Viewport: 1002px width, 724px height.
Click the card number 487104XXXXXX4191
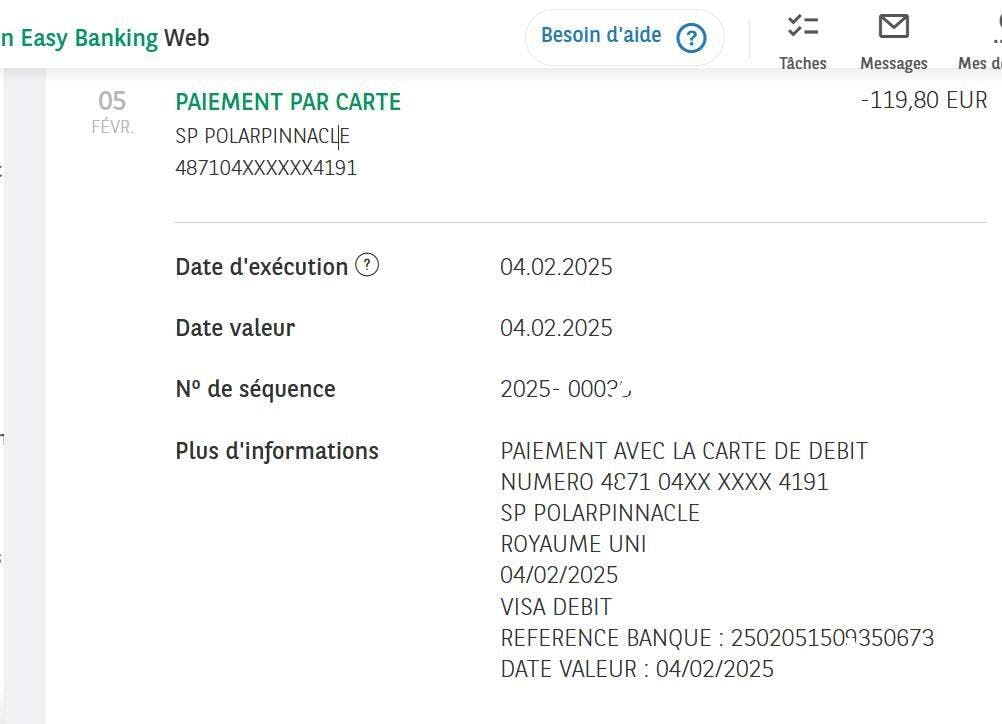point(266,168)
